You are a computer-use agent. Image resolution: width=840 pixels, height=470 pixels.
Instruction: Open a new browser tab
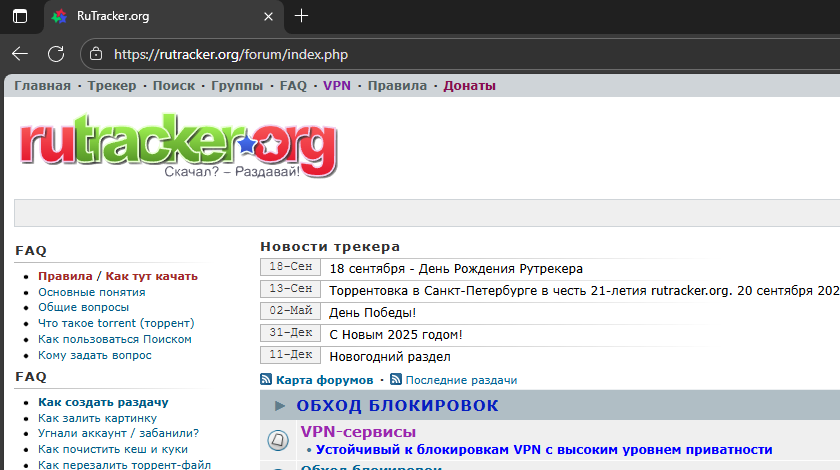point(302,16)
